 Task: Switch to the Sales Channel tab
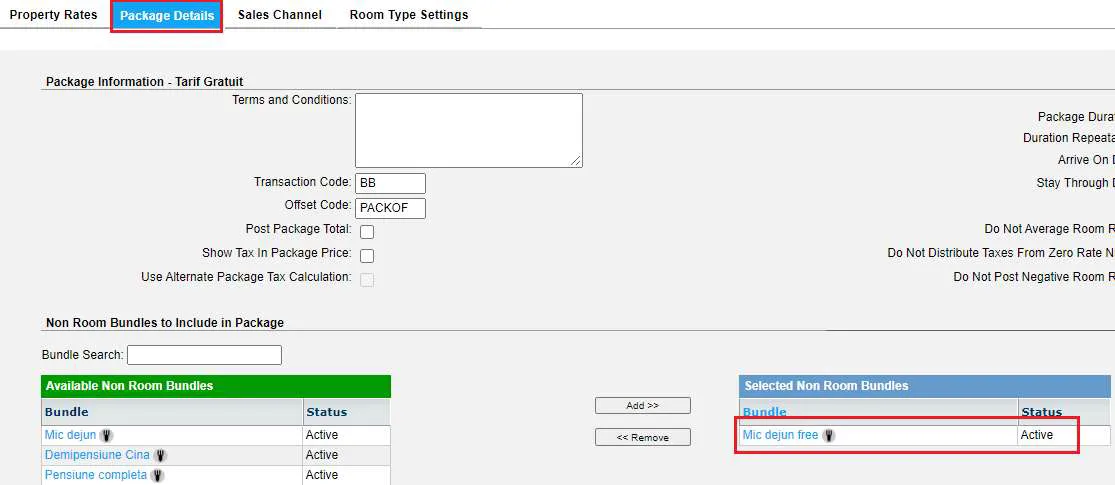[x=279, y=15]
